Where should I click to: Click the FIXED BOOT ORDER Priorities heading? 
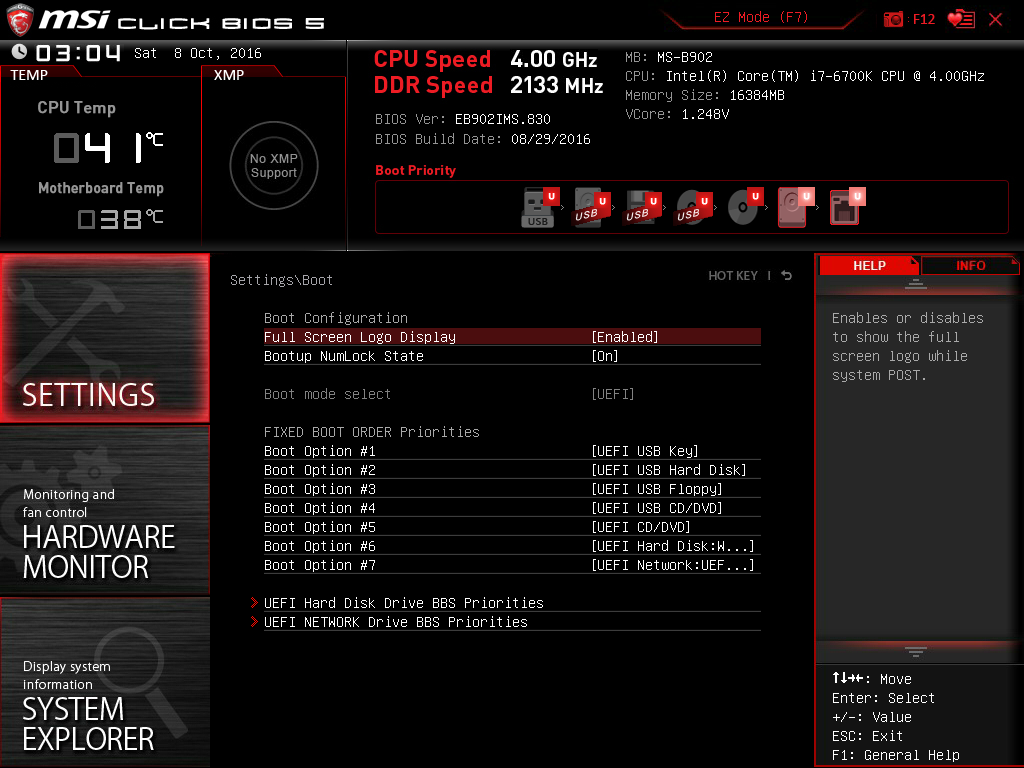pos(372,432)
